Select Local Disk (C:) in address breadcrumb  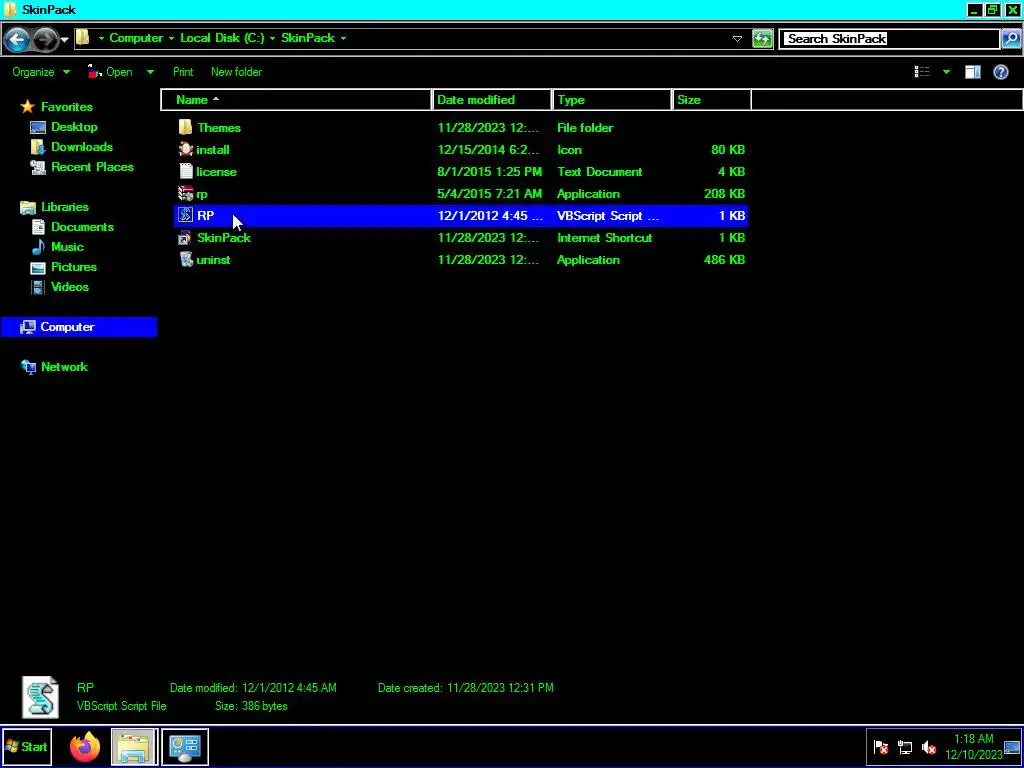click(x=222, y=38)
